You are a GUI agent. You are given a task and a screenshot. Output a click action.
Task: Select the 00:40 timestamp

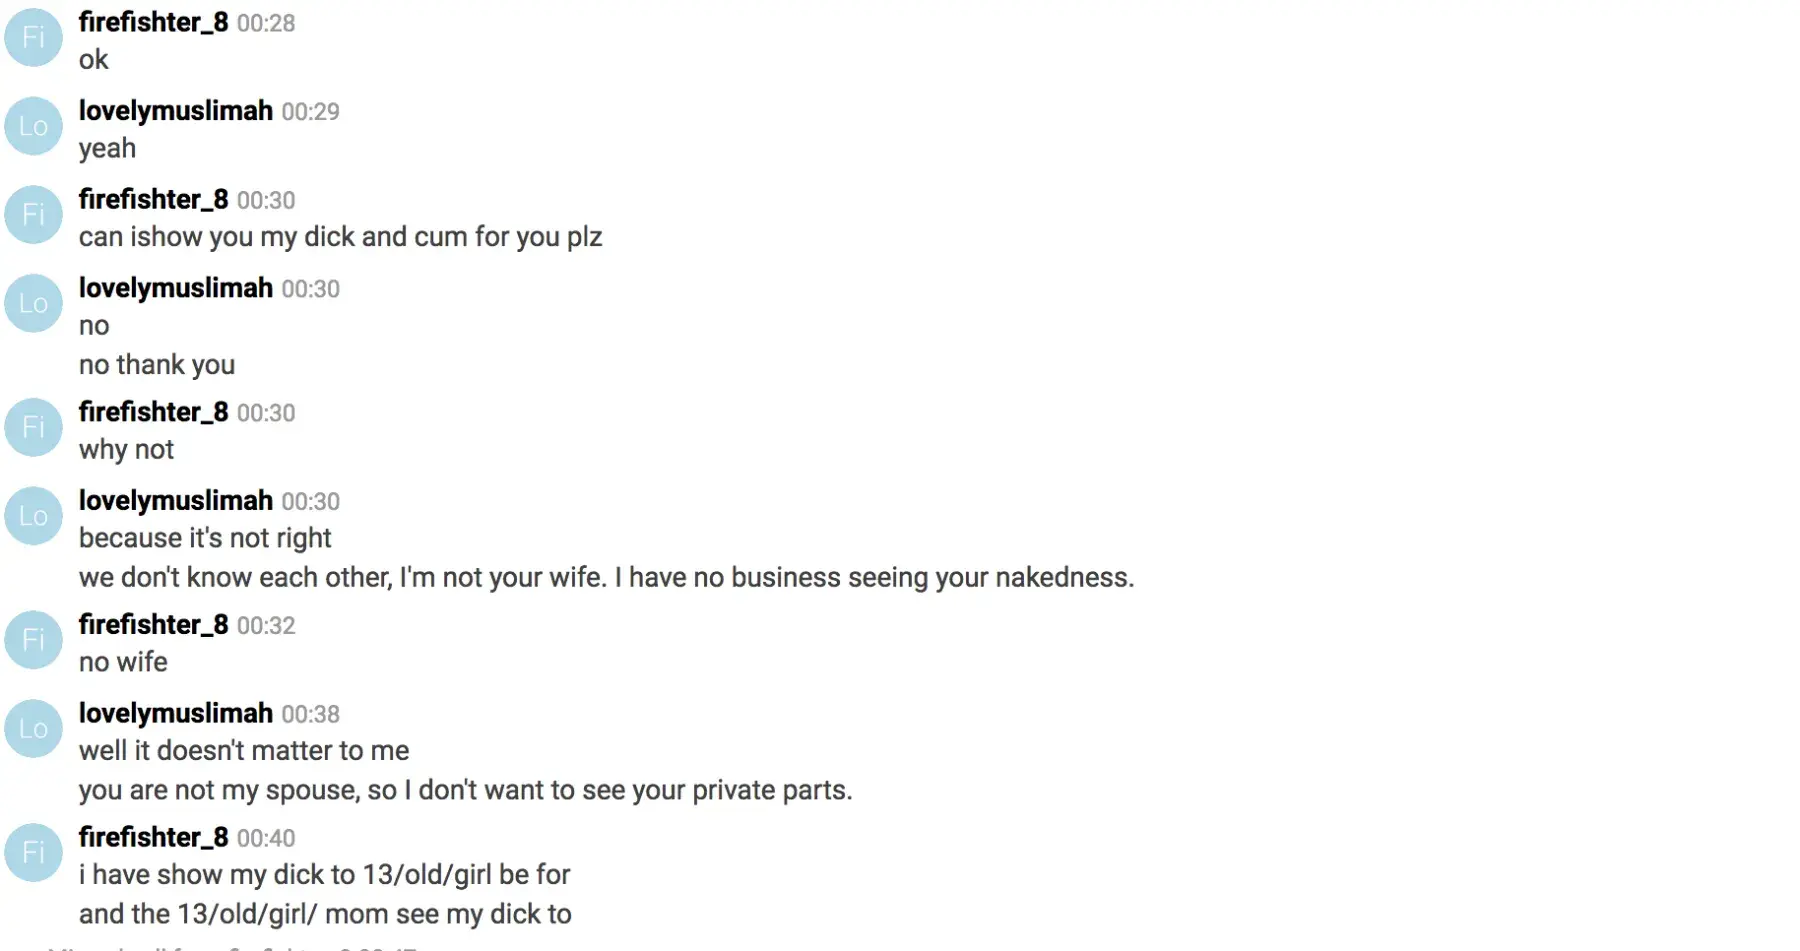266,838
